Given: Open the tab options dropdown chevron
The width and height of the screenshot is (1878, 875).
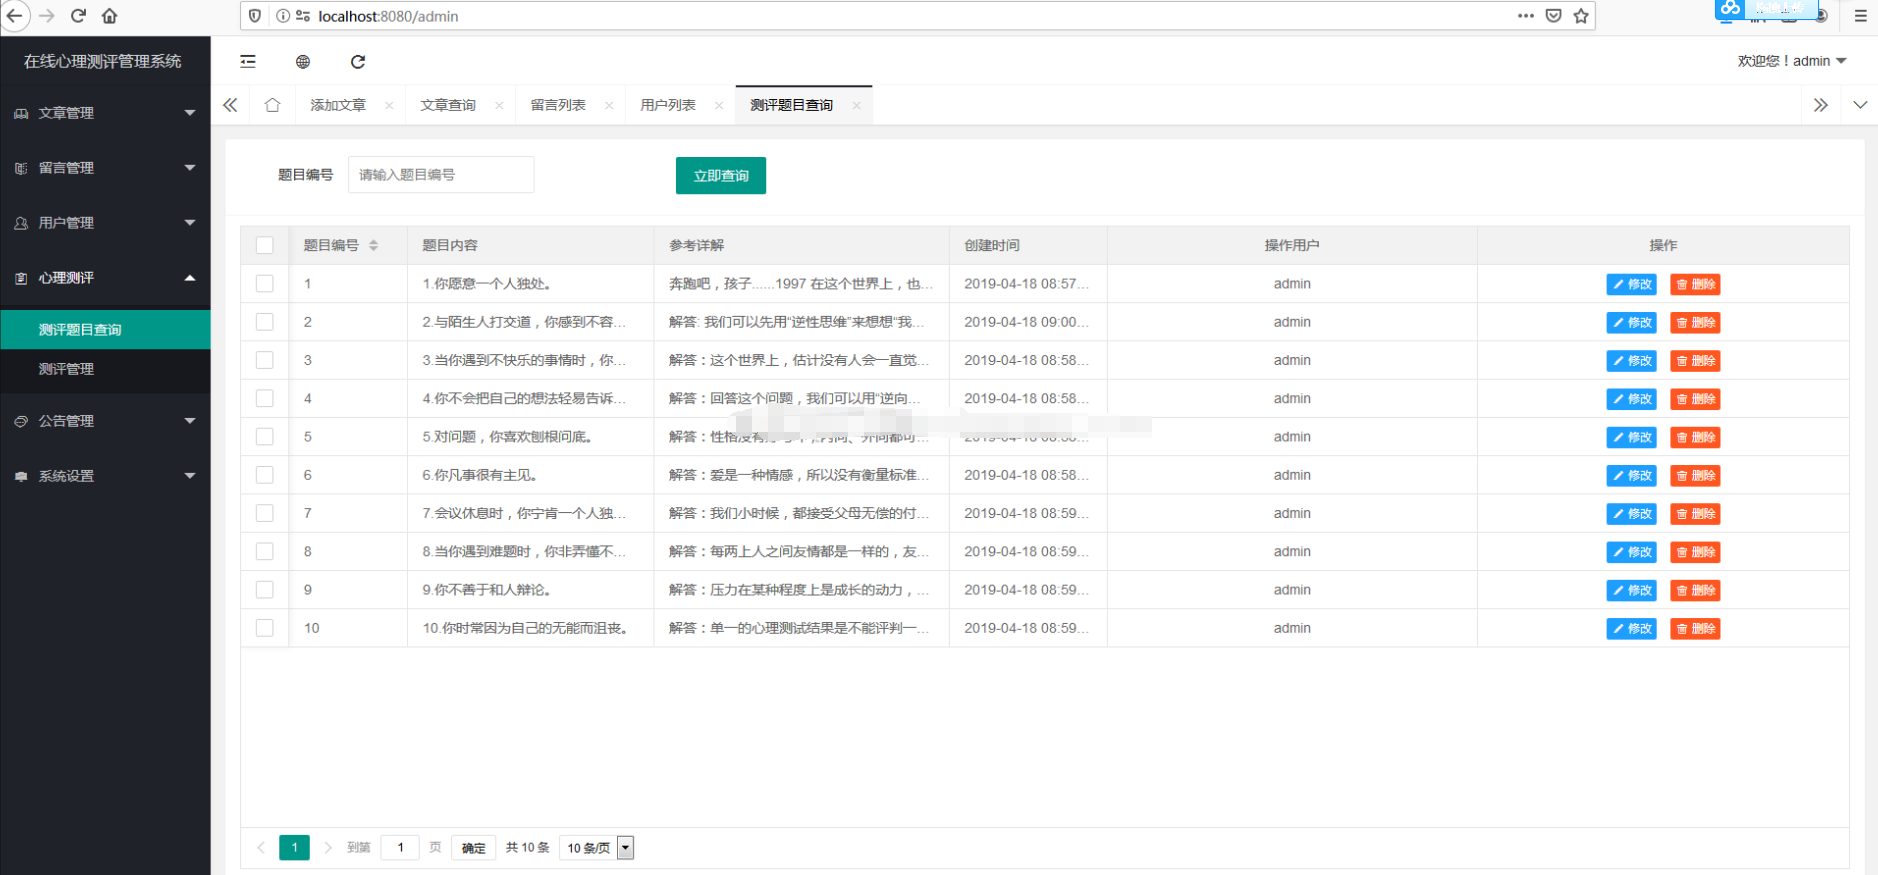Looking at the screenshot, I should click(1860, 105).
